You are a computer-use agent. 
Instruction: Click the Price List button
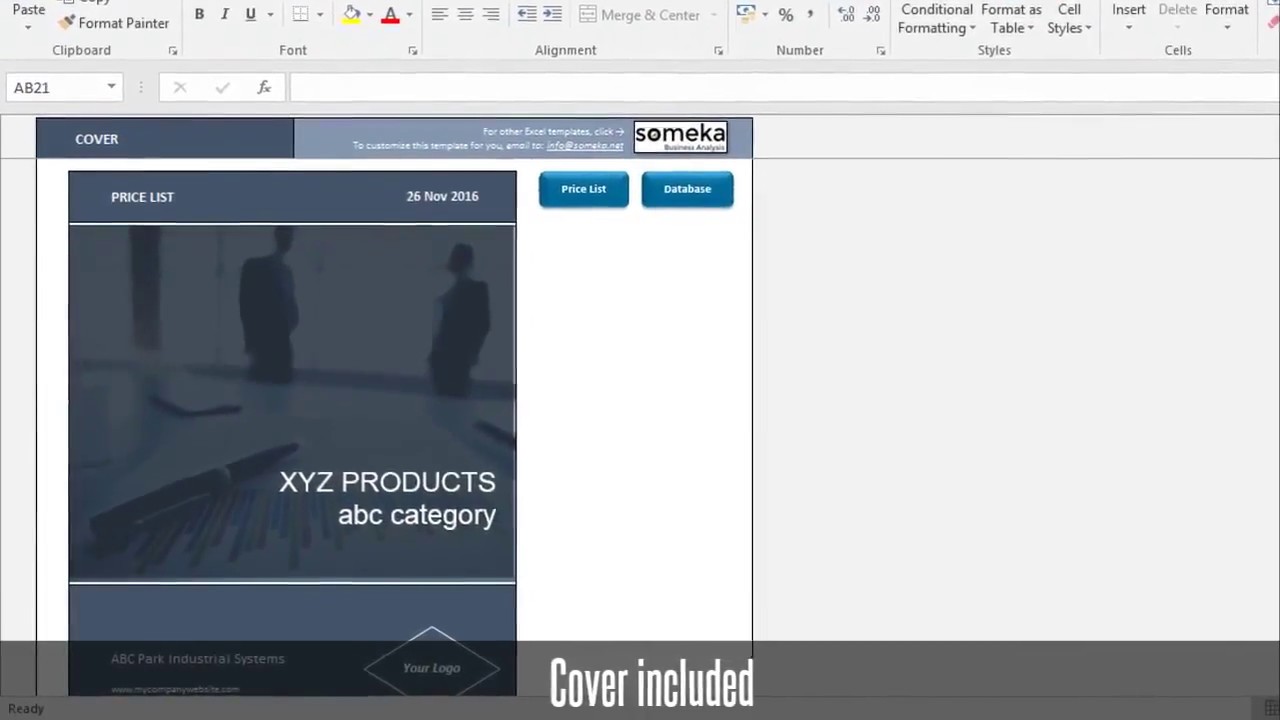point(584,189)
